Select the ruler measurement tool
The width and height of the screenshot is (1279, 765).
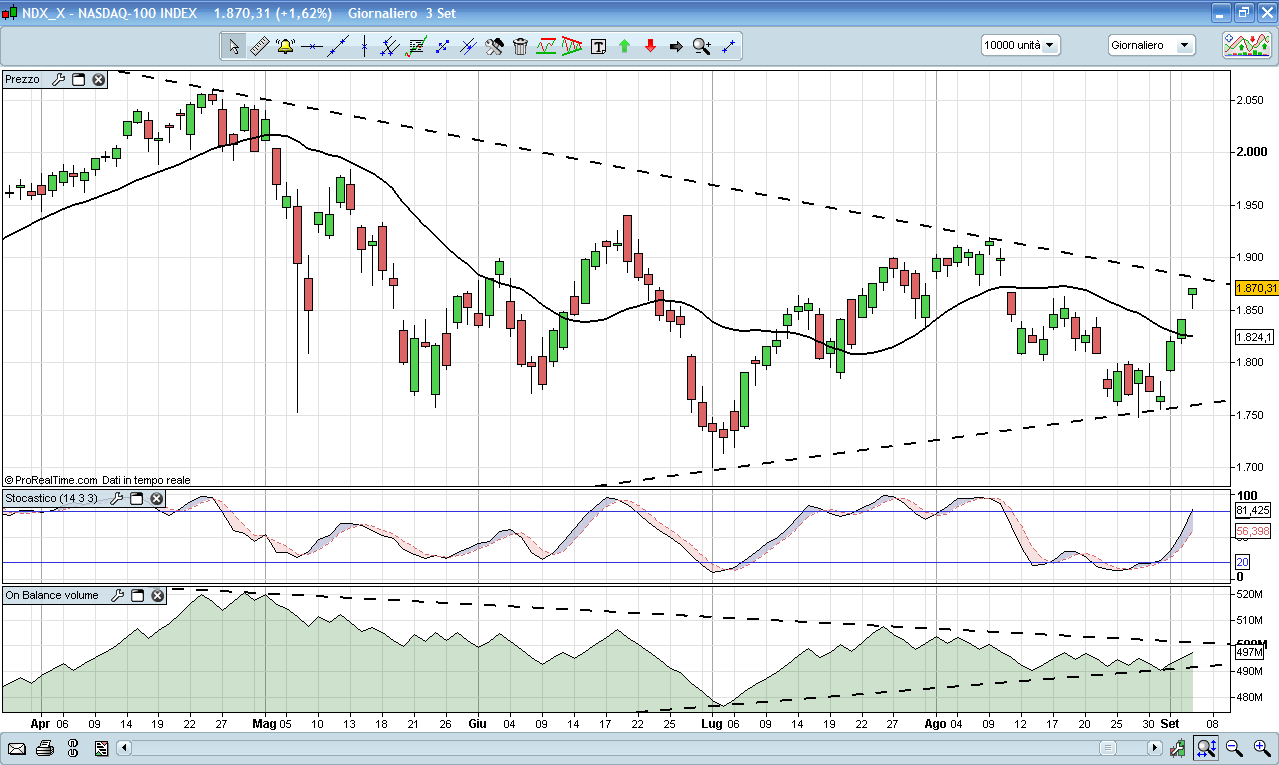(x=259, y=46)
